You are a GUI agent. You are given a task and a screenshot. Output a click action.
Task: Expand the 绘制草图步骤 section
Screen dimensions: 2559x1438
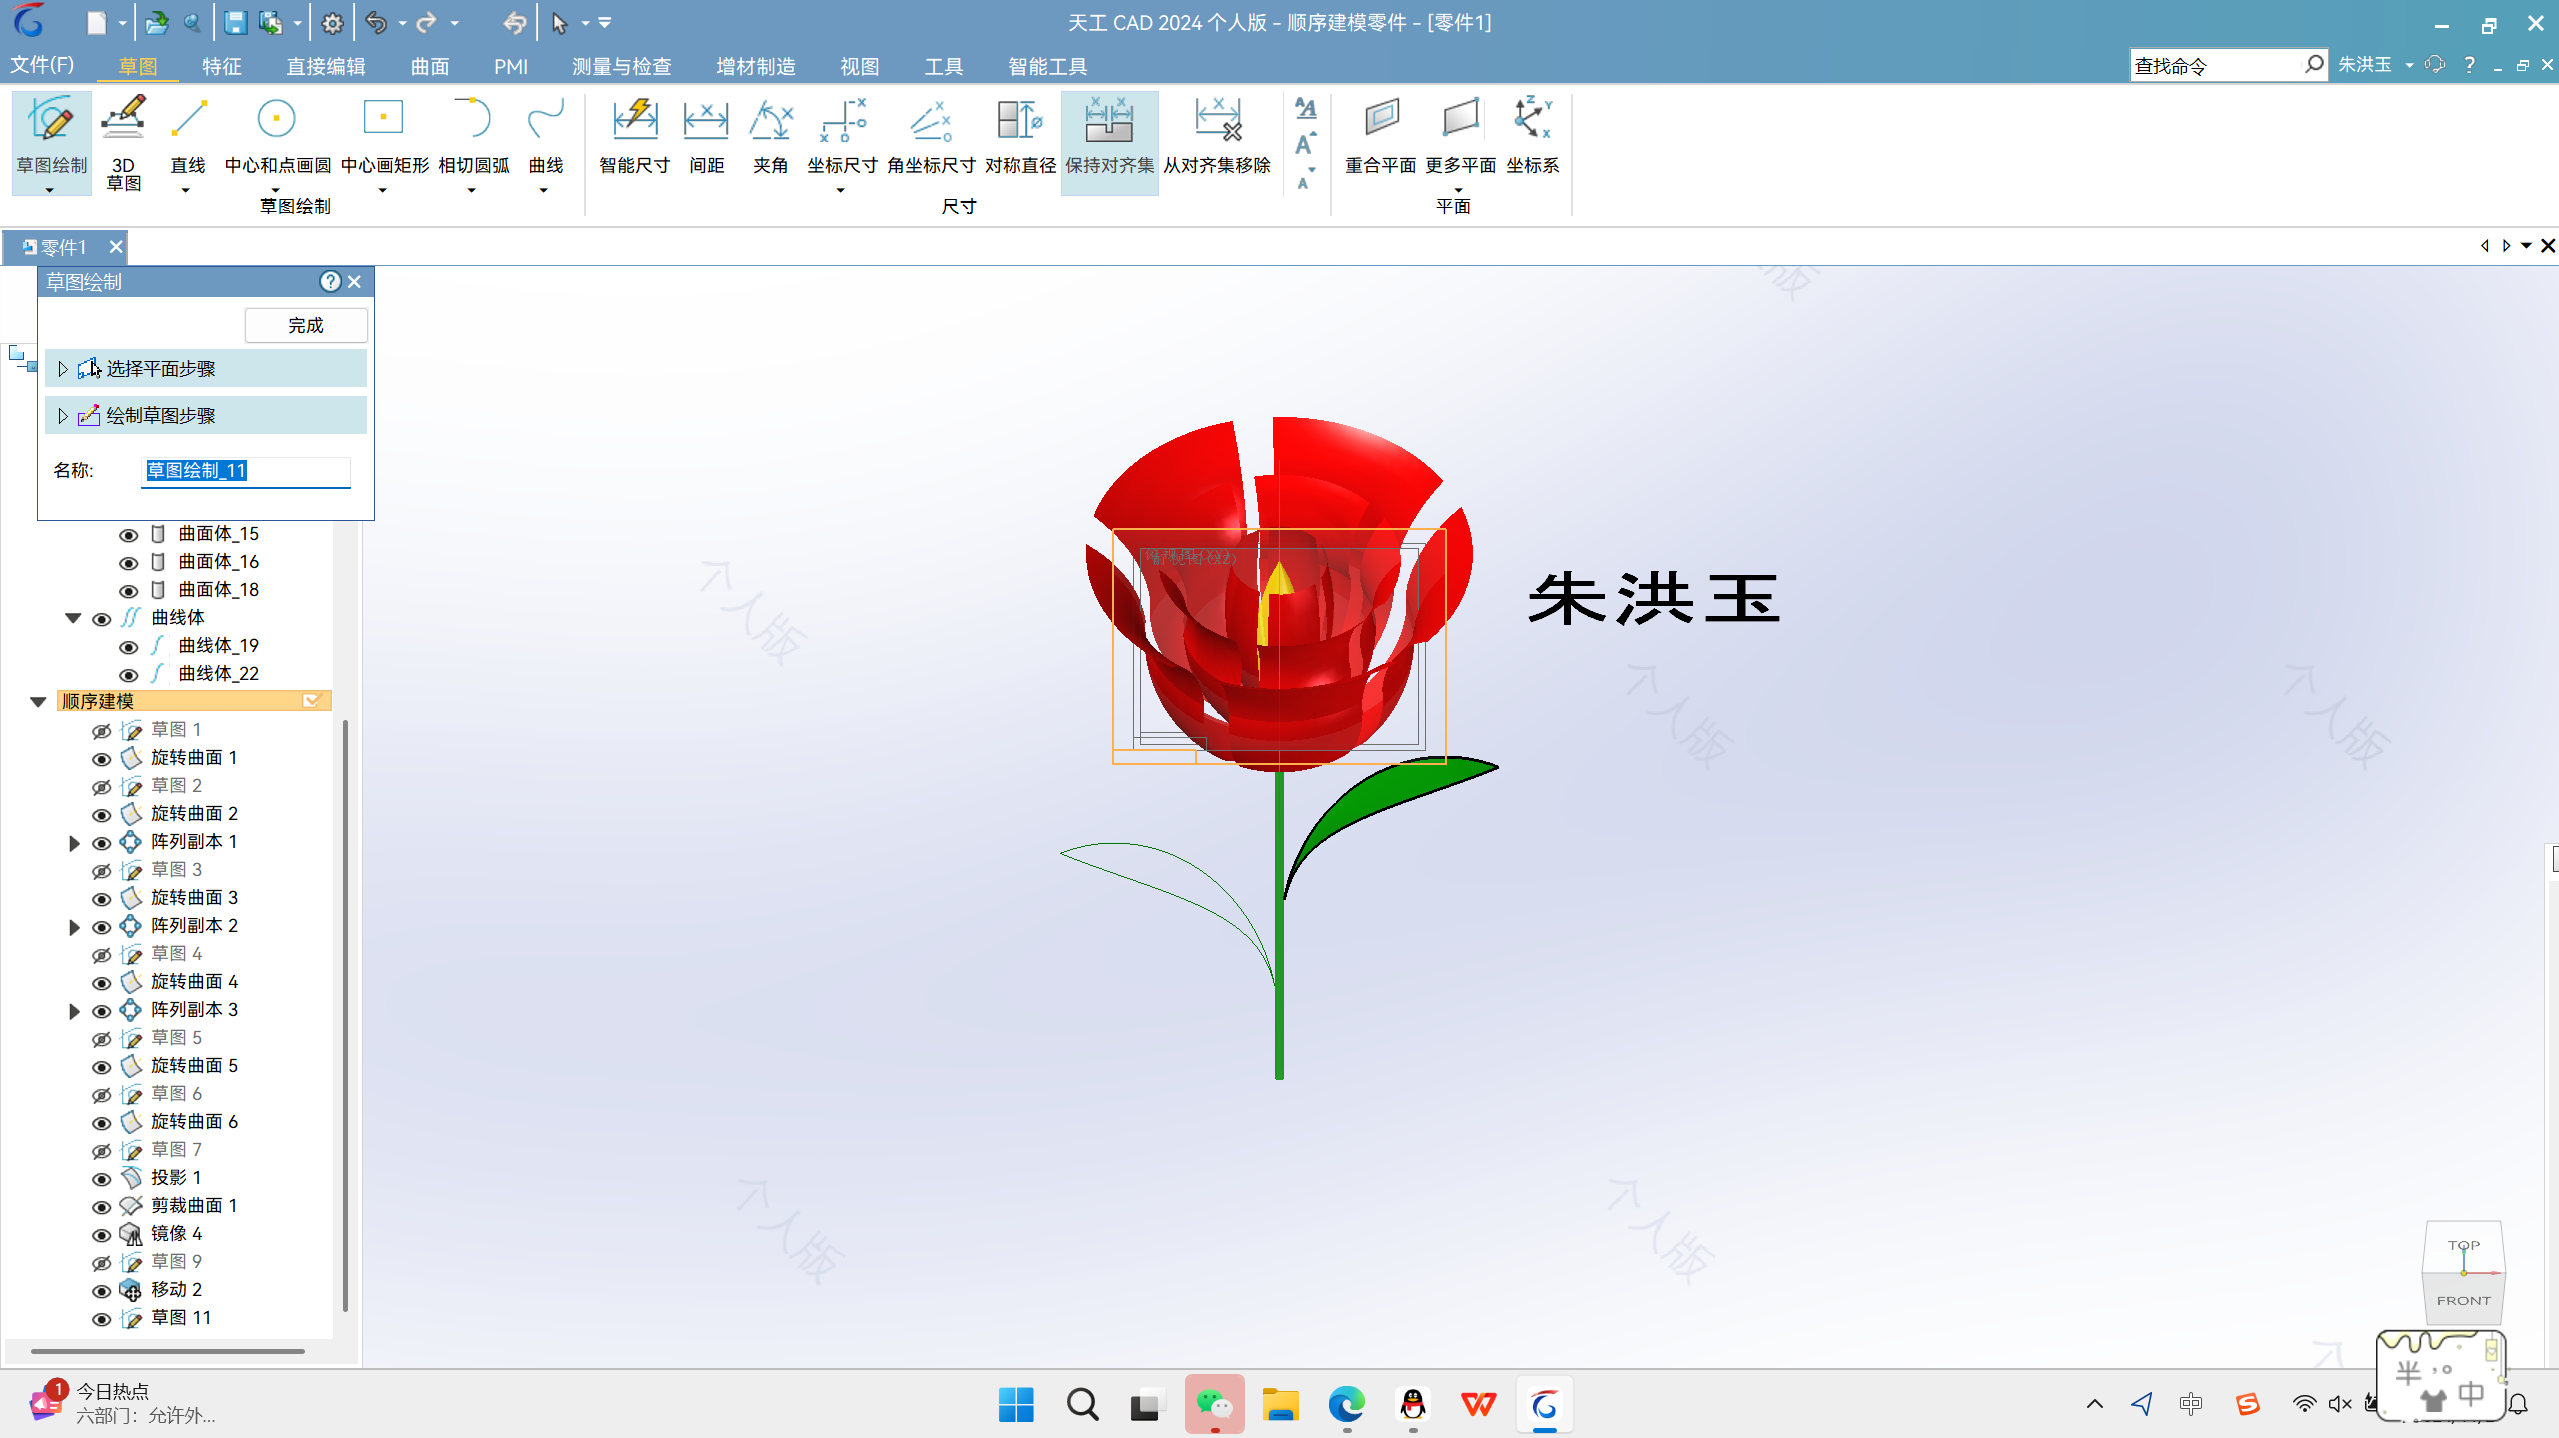click(62, 416)
